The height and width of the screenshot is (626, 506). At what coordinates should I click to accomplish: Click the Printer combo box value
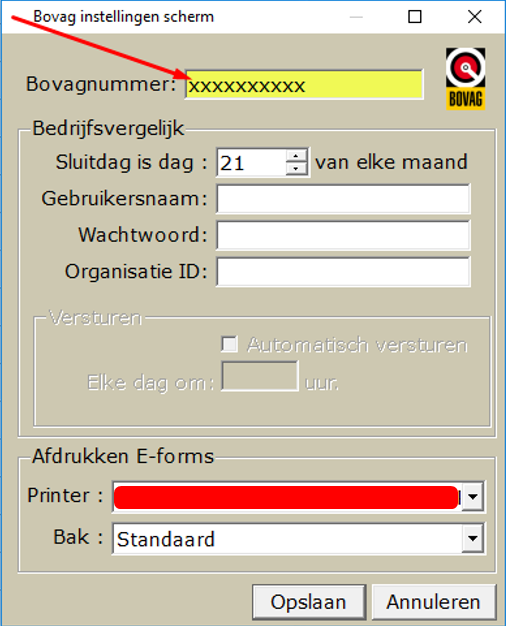[288, 497]
